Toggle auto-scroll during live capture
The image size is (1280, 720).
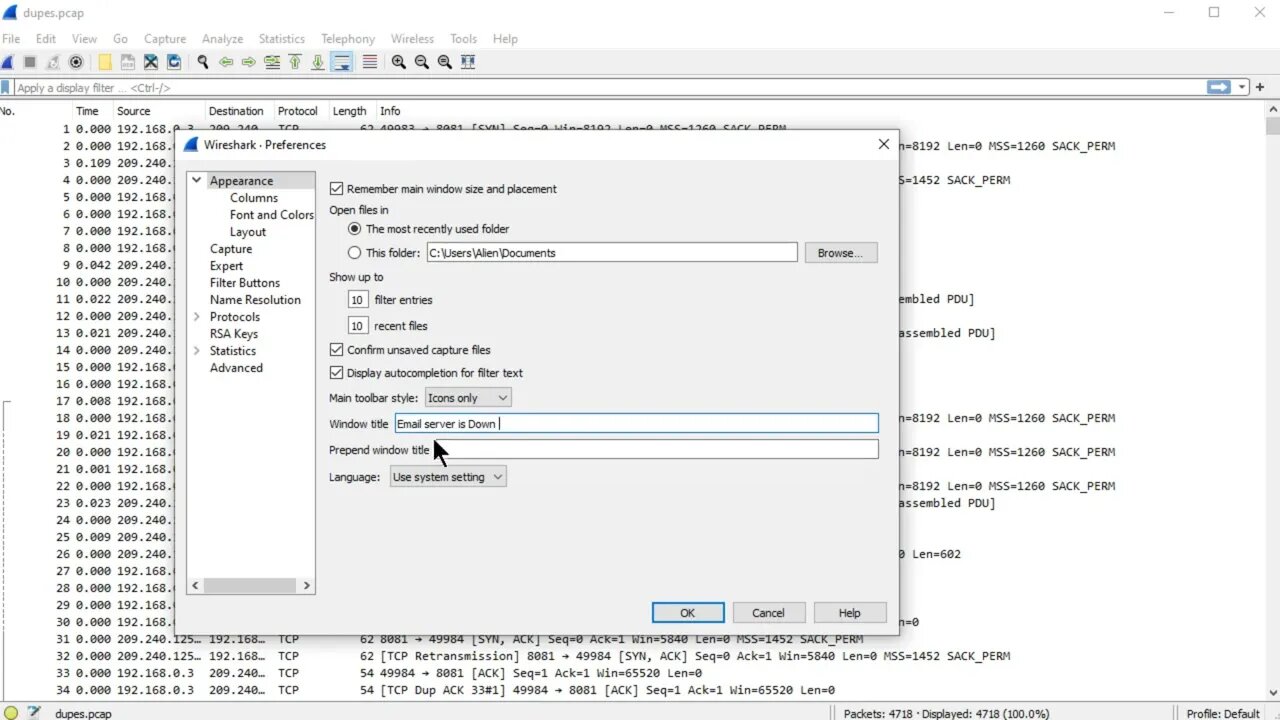click(x=342, y=62)
